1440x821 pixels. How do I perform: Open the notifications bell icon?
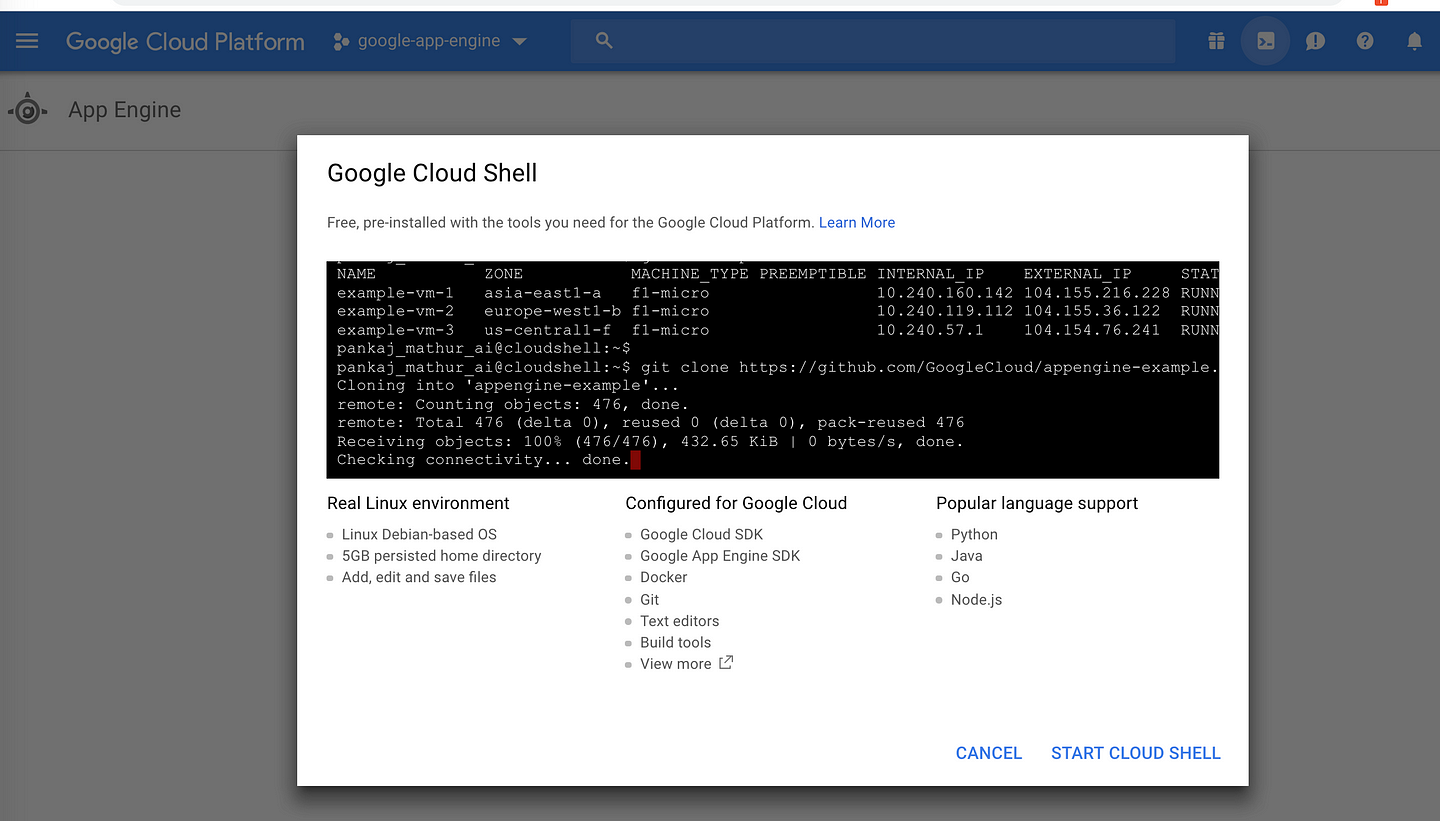pyautogui.click(x=1414, y=41)
